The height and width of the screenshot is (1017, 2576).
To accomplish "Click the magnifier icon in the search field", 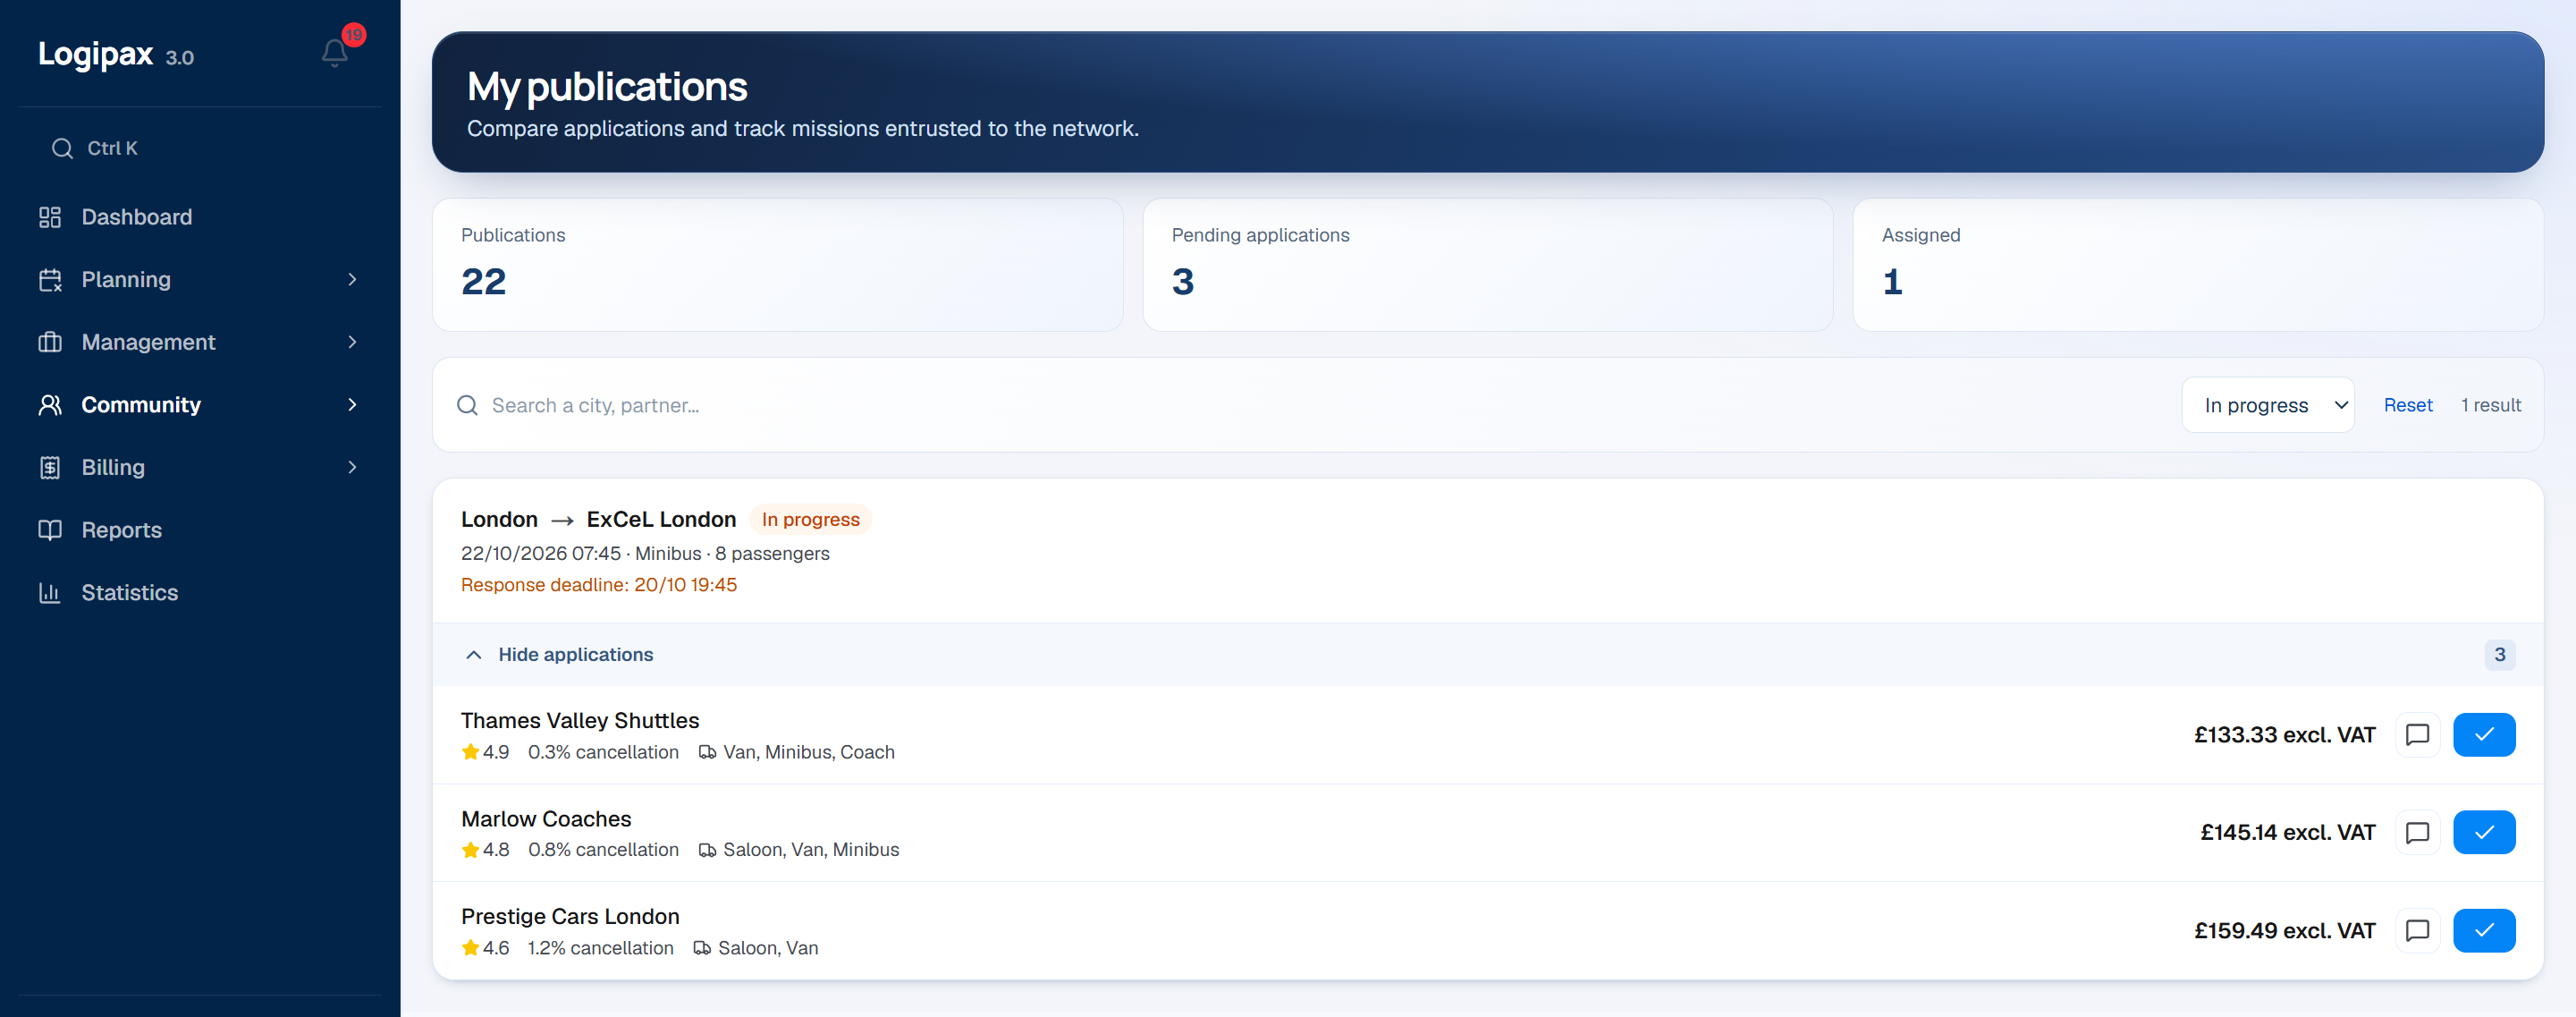I will 467,405.
